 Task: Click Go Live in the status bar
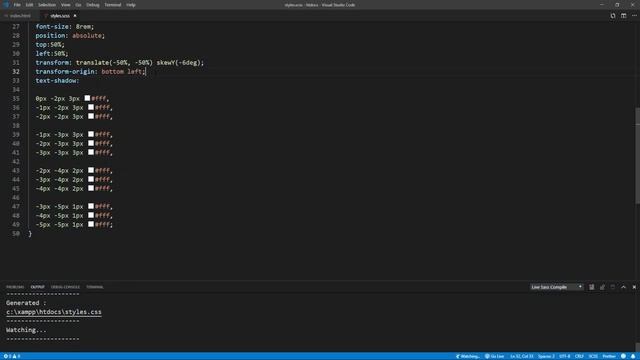point(494,356)
